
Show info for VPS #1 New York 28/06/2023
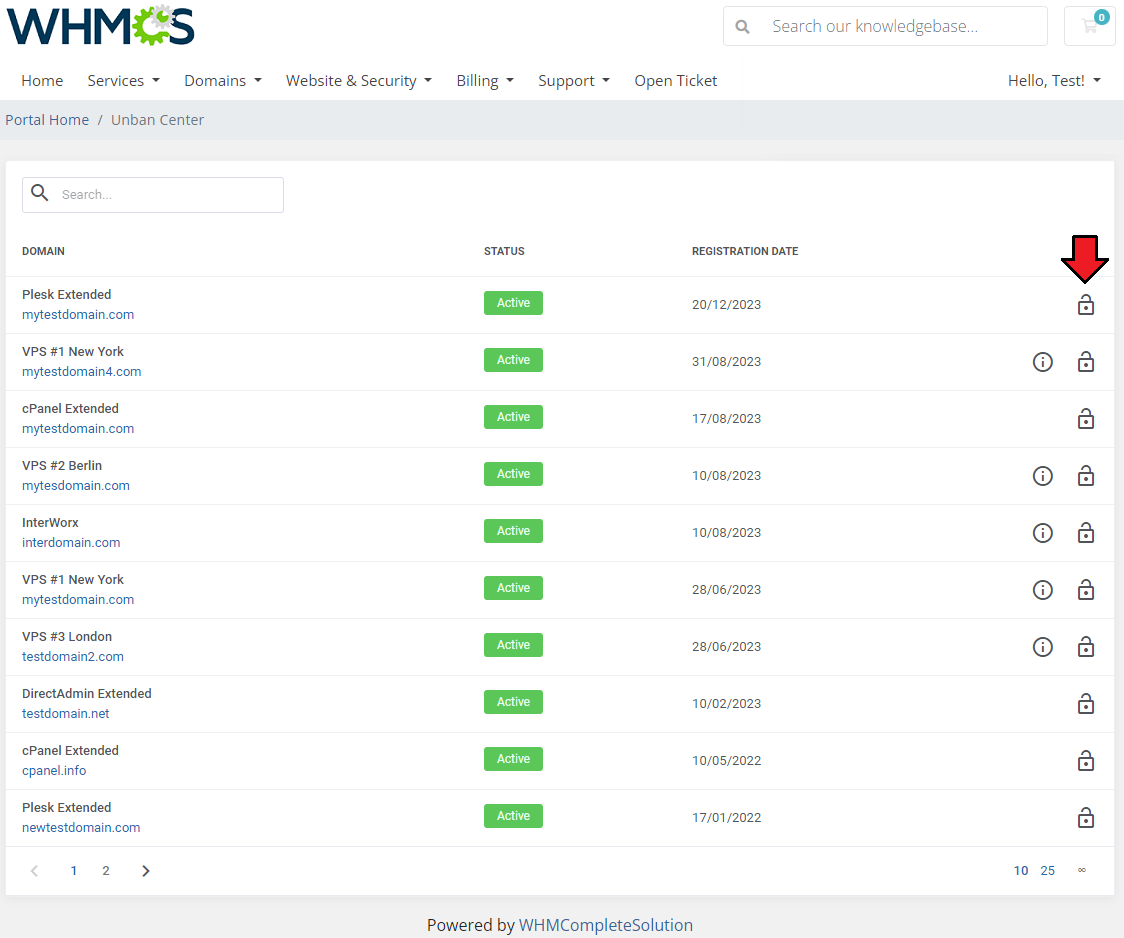pyautogui.click(x=1042, y=590)
